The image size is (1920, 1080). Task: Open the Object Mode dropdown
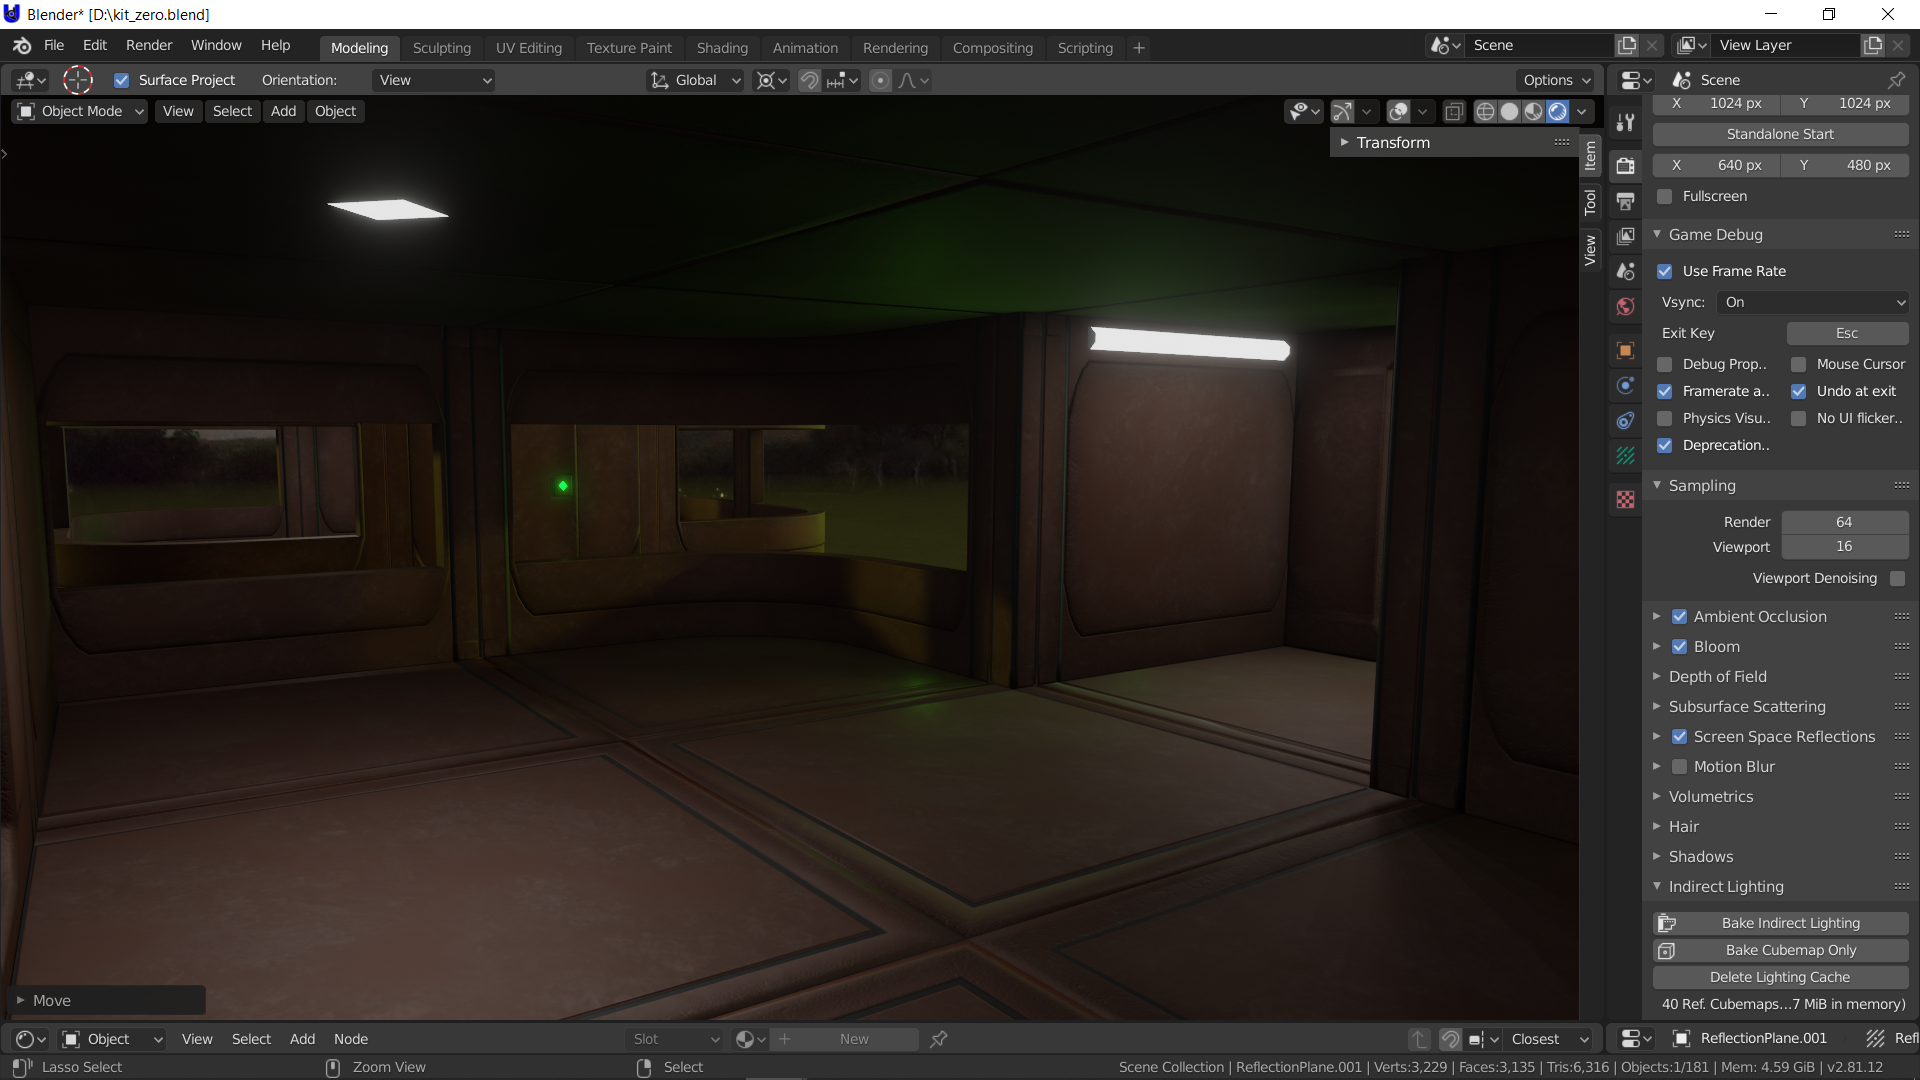(80, 111)
